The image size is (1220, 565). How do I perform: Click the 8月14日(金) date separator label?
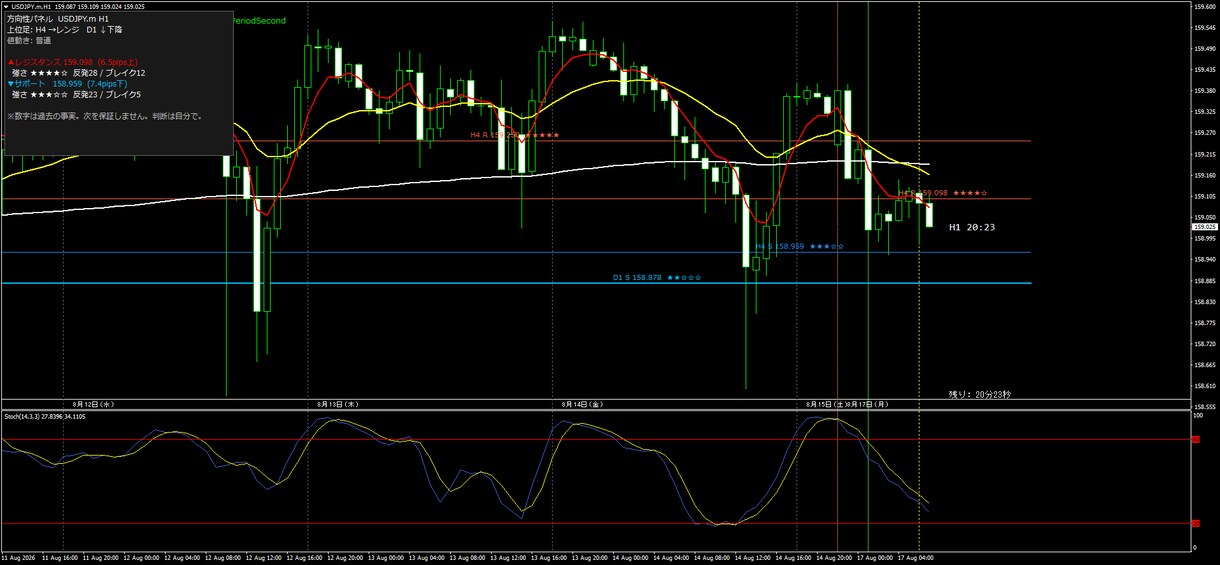pyautogui.click(x=582, y=405)
